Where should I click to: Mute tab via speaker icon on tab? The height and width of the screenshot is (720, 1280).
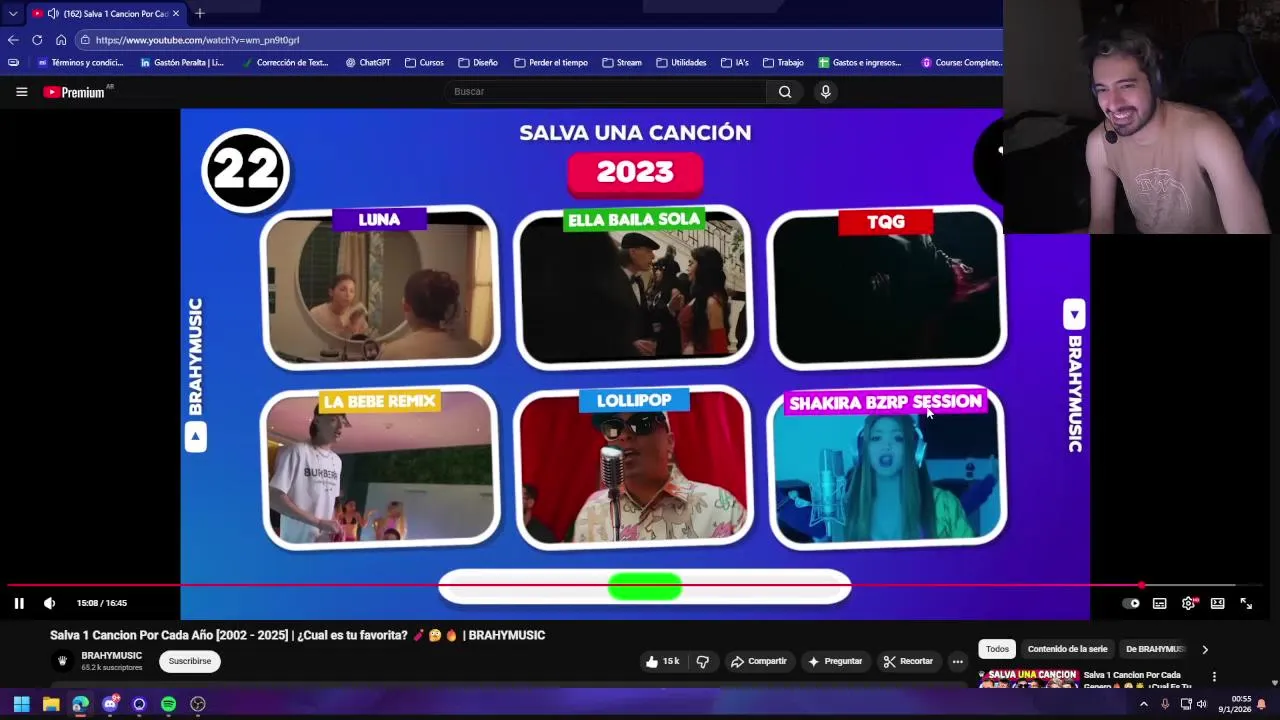click(52, 14)
